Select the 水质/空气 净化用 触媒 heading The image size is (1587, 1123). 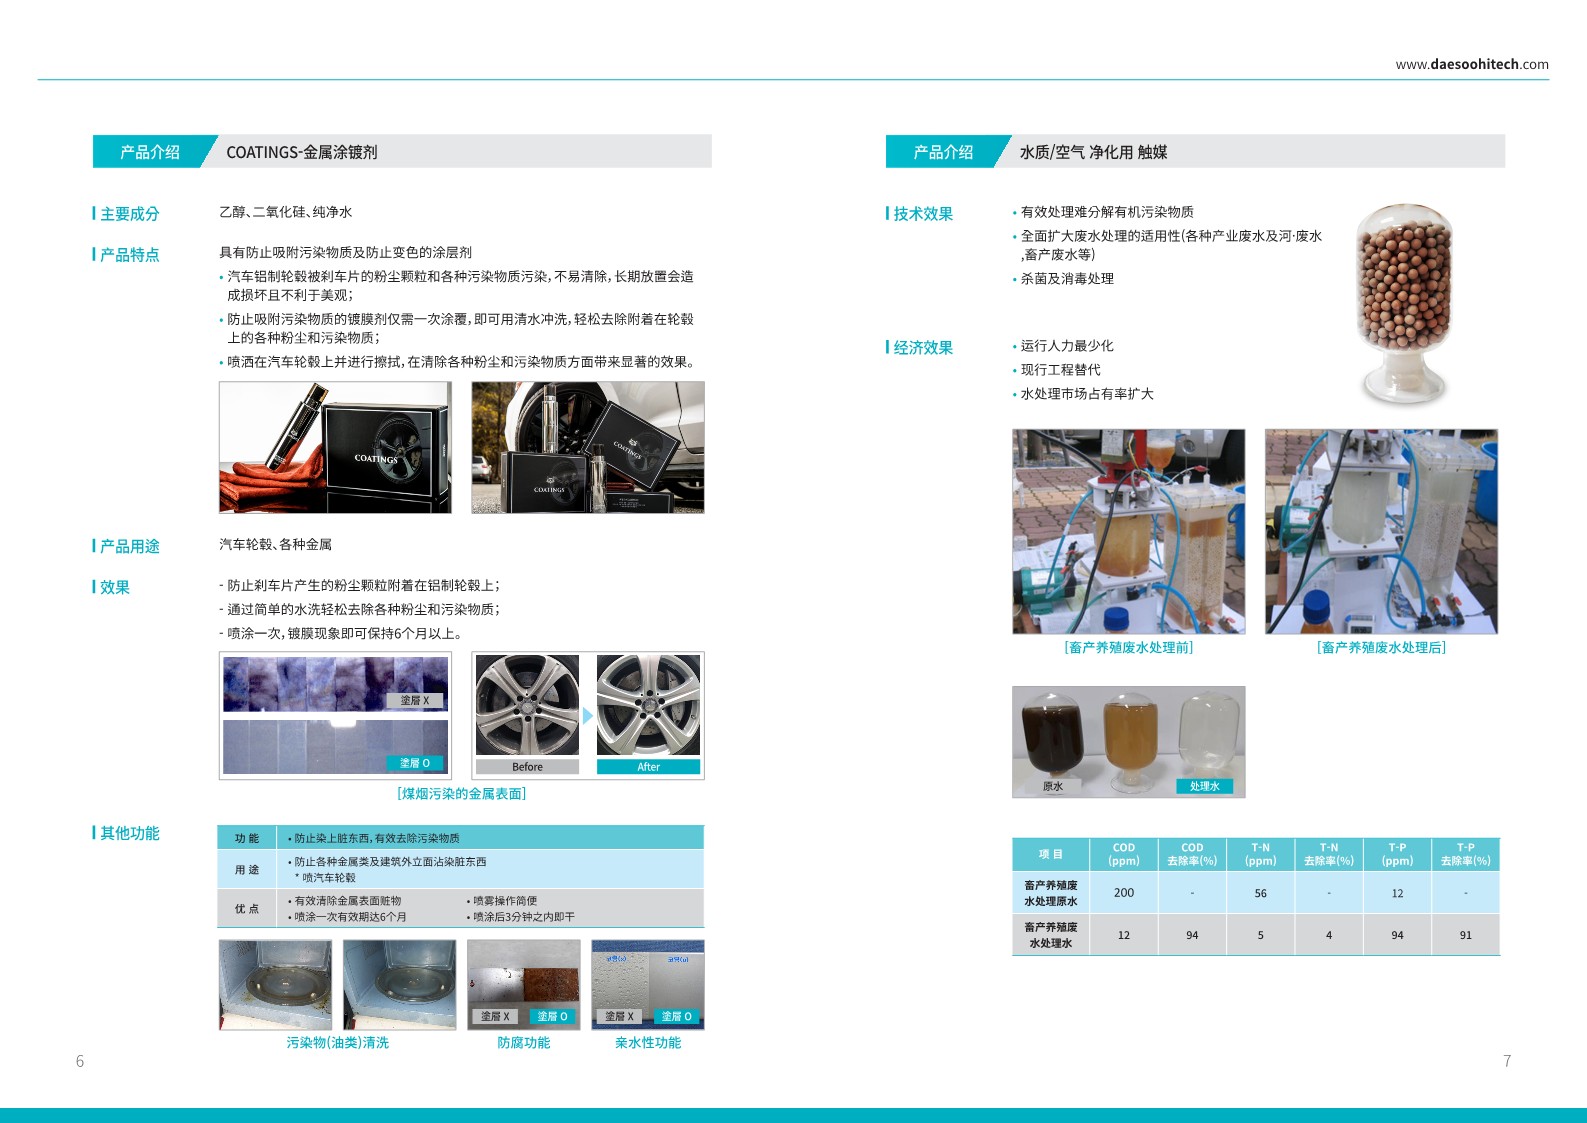[1093, 152]
